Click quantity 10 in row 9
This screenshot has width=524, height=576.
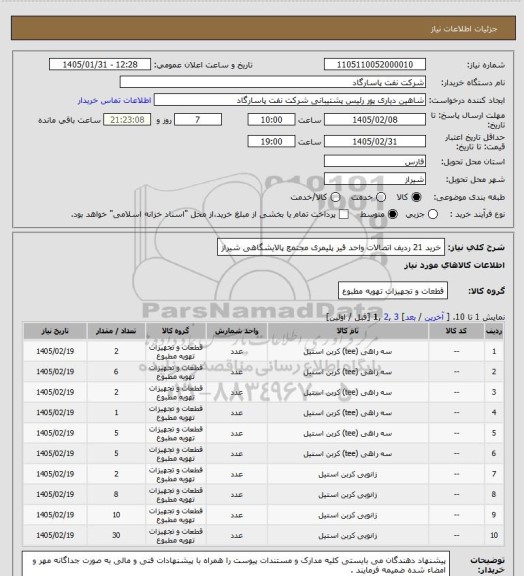coord(116,515)
